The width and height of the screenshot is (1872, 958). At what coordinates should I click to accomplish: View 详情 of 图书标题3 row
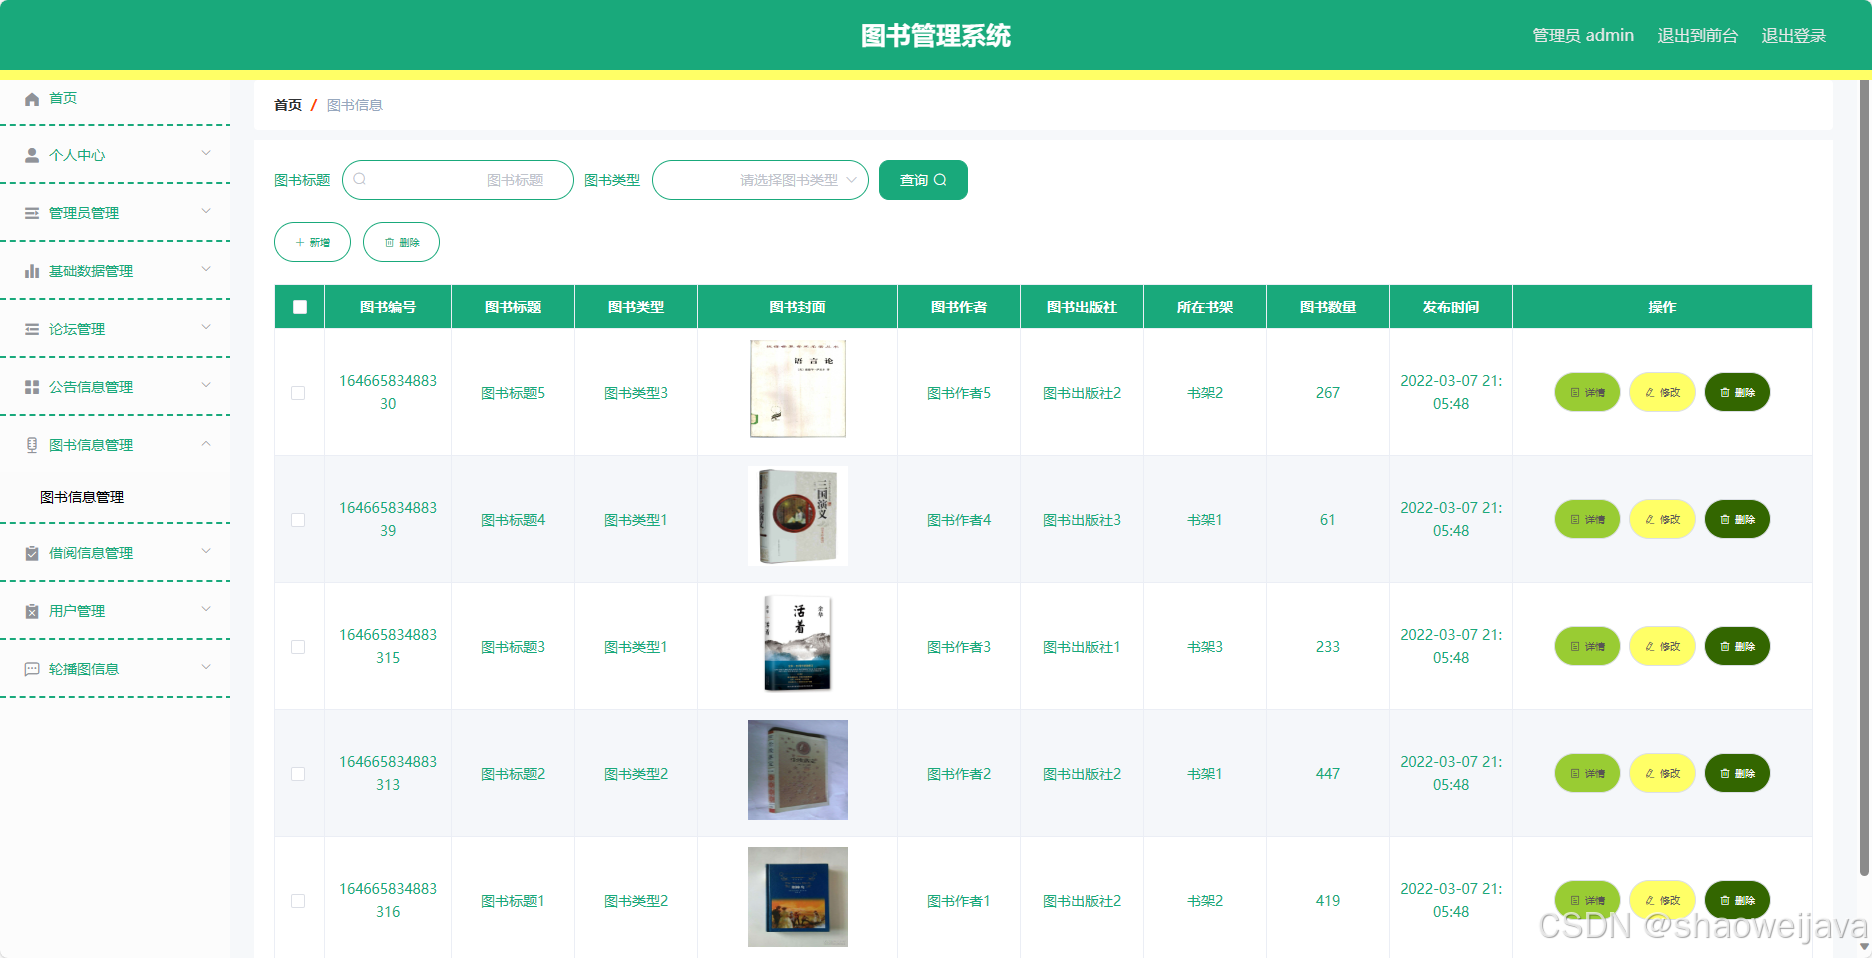(1587, 646)
